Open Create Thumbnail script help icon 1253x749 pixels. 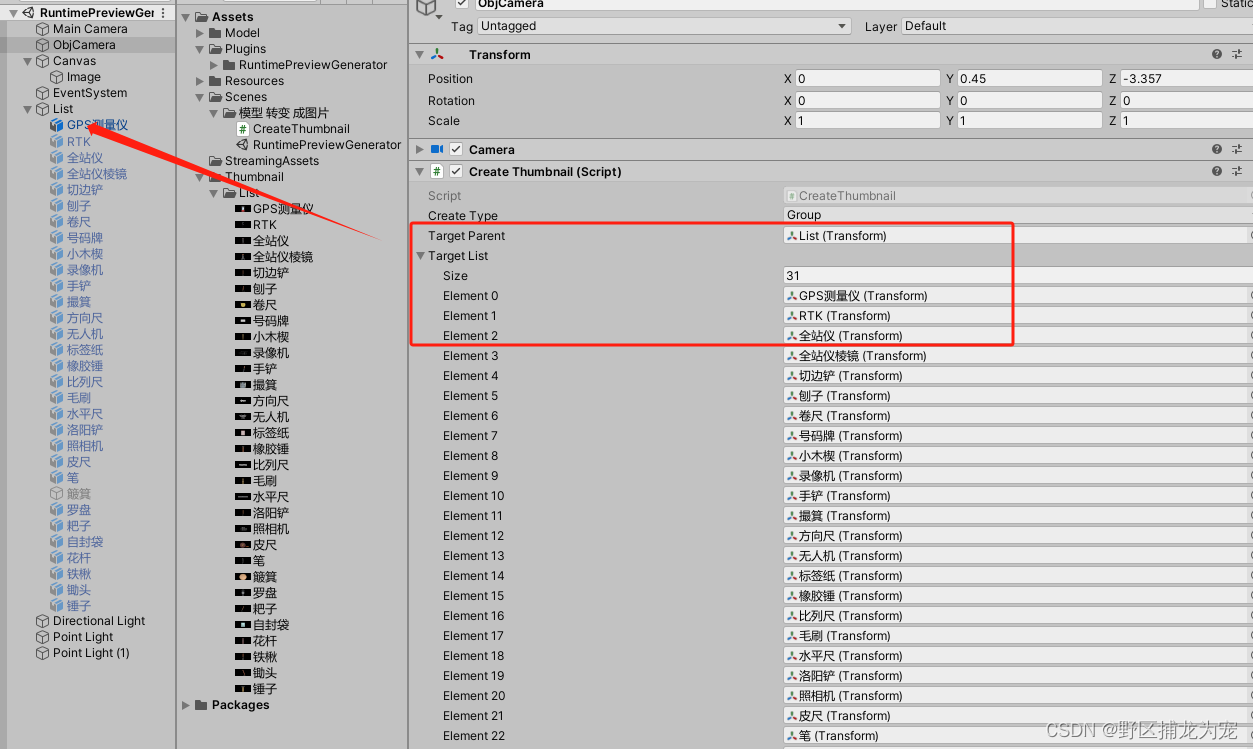[1217, 171]
